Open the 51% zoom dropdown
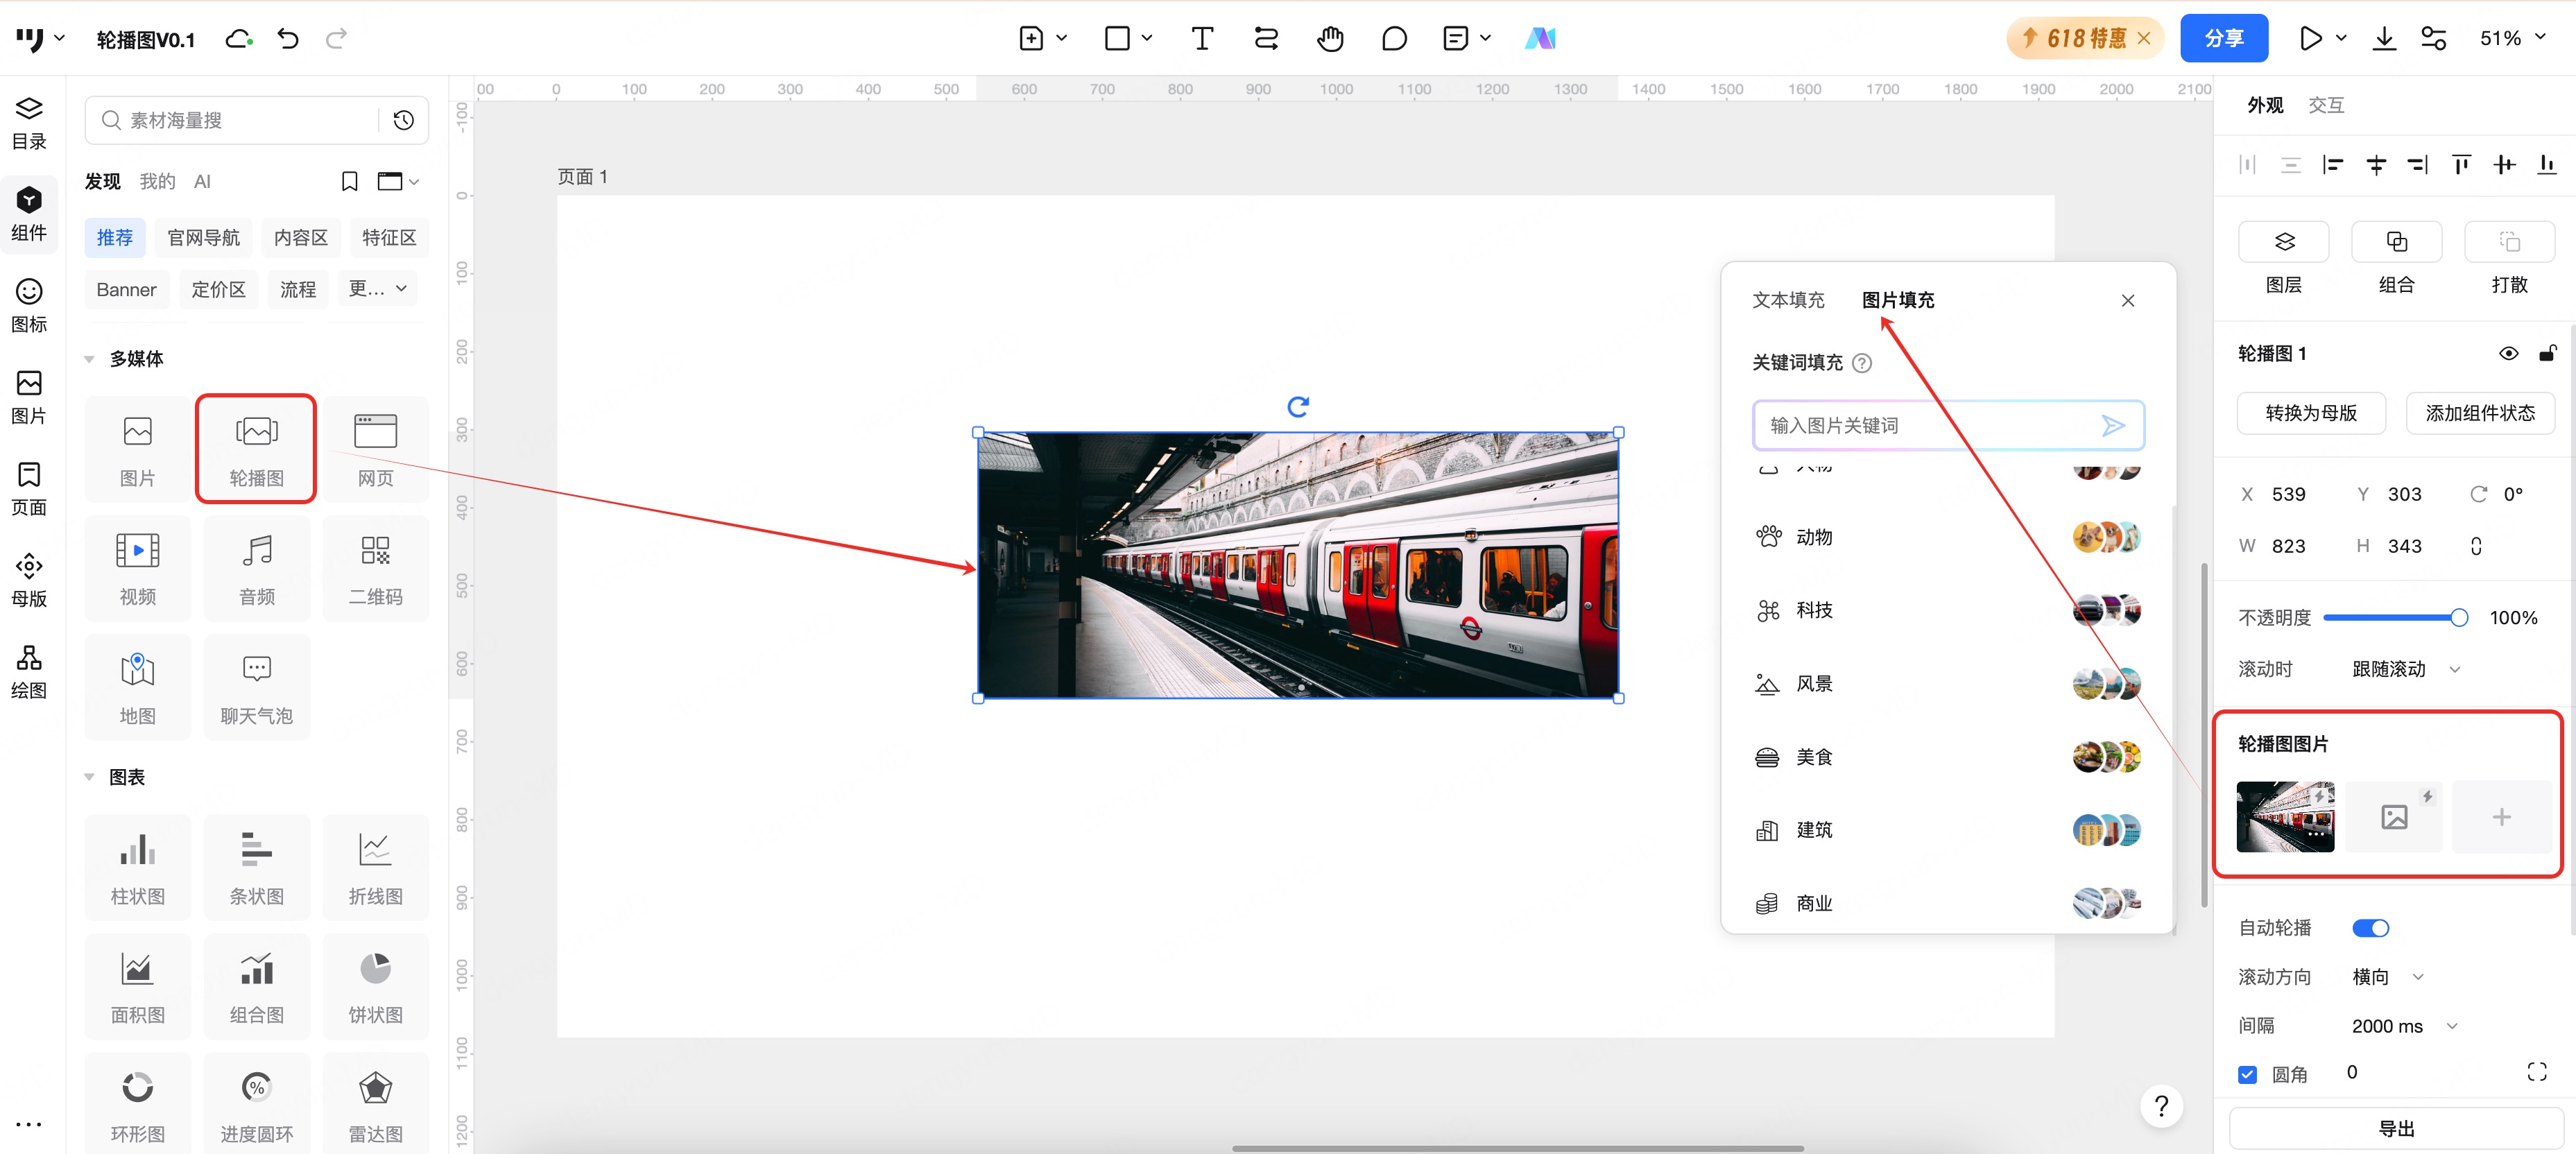The image size is (2576, 1154). pyautogui.click(x=2512, y=39)
